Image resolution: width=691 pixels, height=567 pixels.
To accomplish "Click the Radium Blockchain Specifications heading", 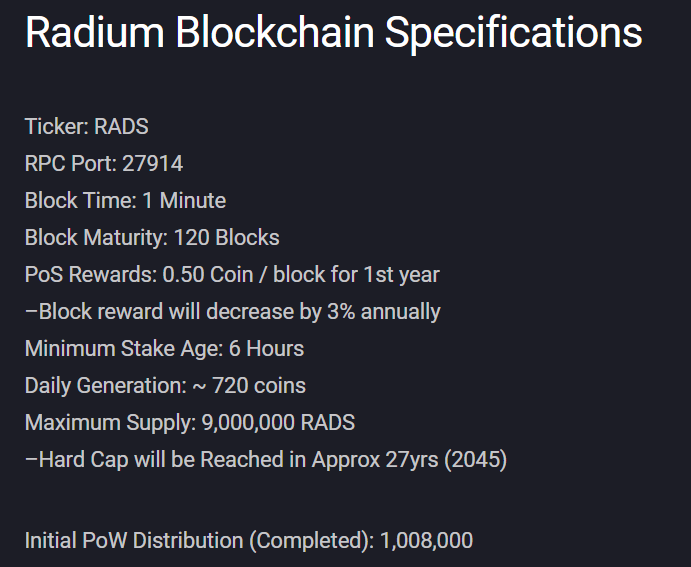I will click(x=333, y=34).
